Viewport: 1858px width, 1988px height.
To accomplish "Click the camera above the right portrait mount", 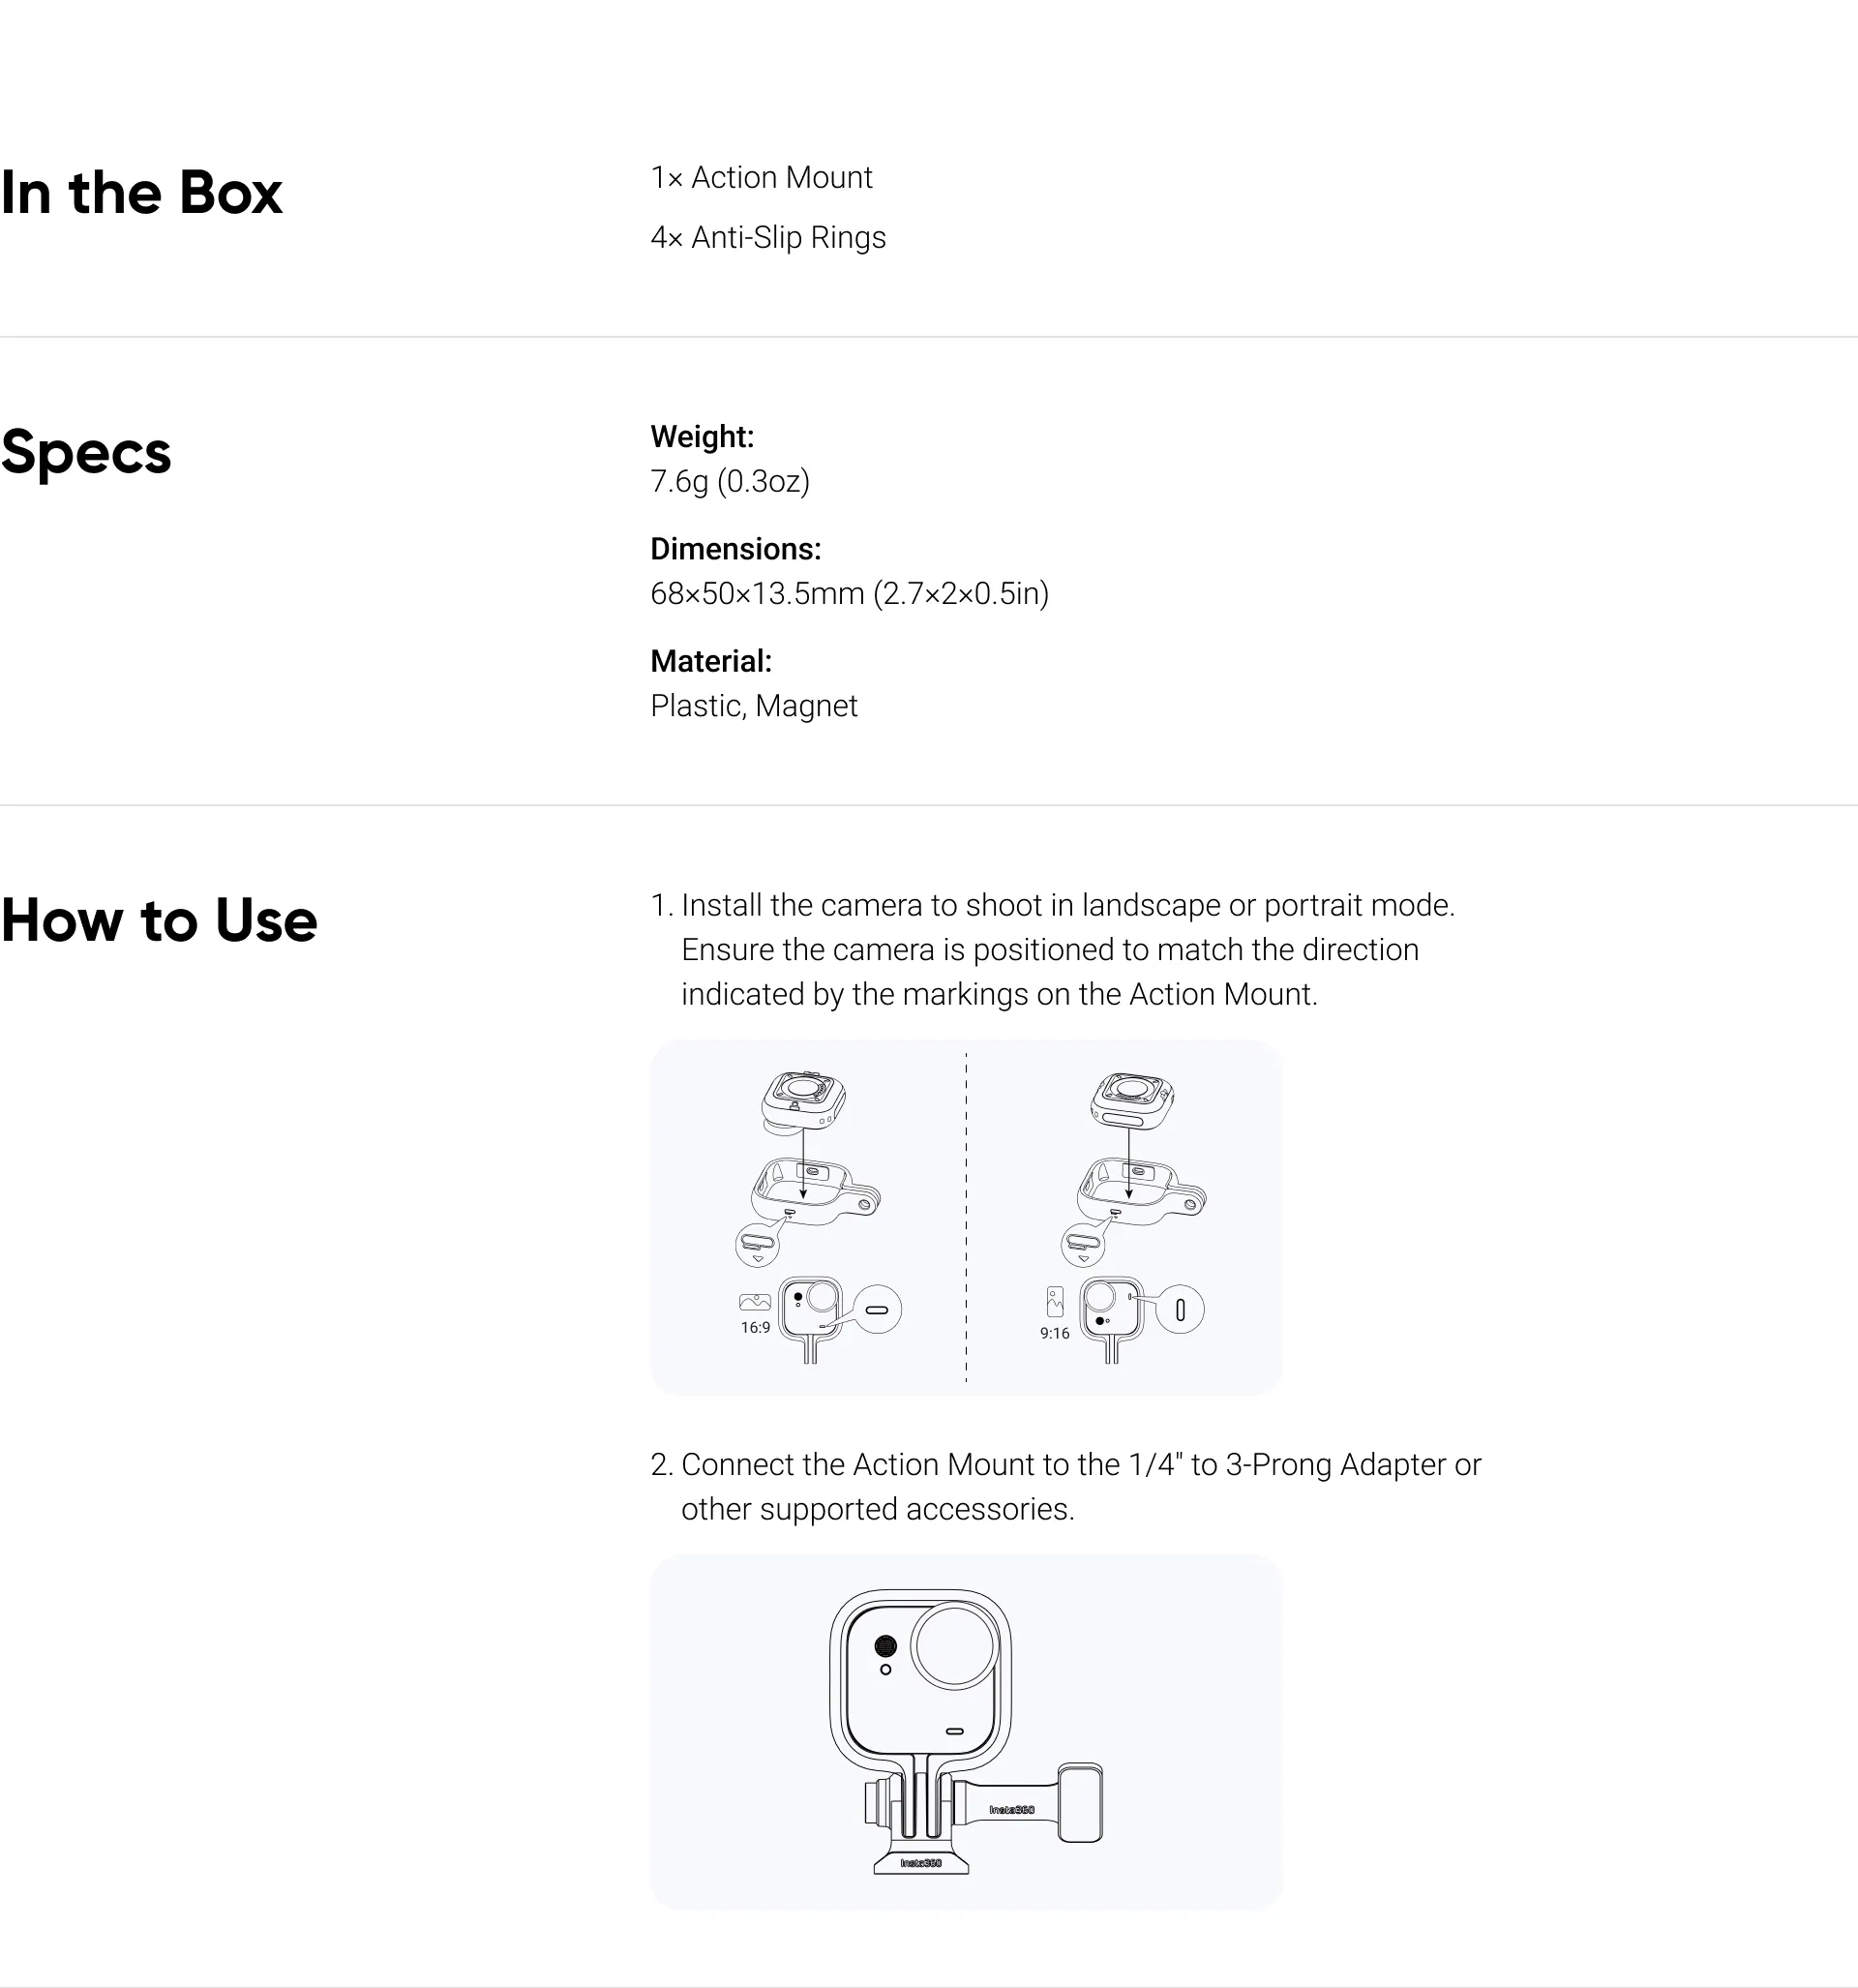I will 1132,1100.
